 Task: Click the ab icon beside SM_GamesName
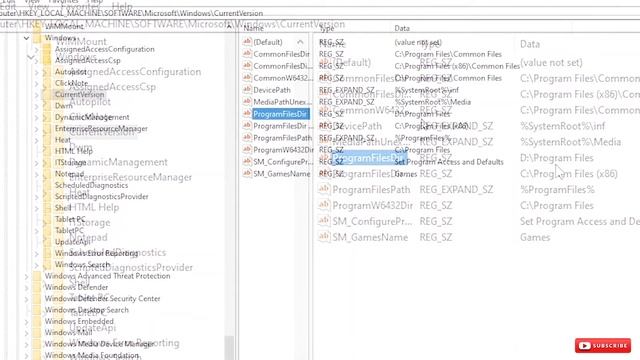pyautogui.click(x=247, y=173)
